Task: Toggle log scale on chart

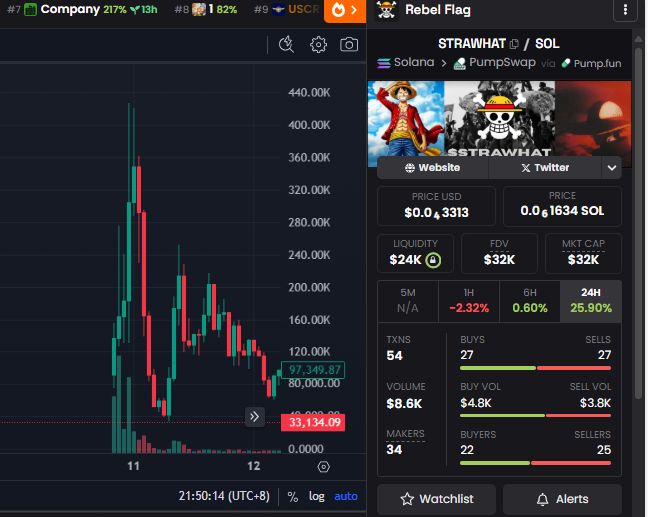Action: 317,496
